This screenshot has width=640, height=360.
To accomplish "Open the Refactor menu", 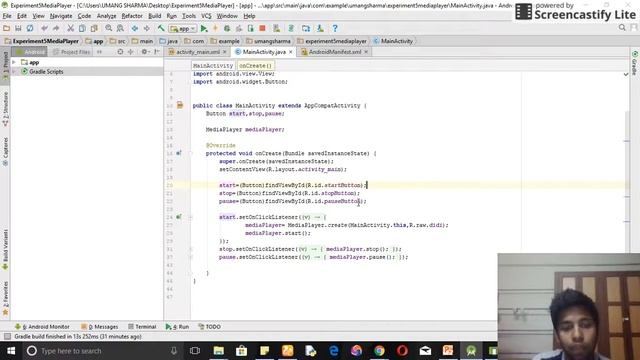I will (x=132, y=16).
